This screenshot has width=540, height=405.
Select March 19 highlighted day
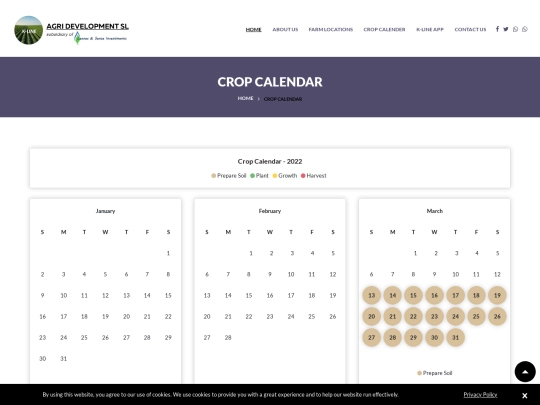497,295
